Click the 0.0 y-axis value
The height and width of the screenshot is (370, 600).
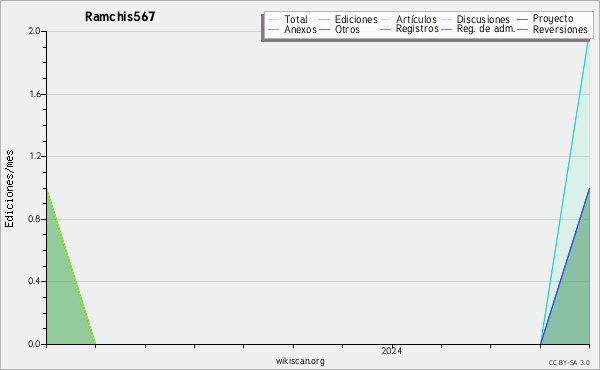click(34, 344)
